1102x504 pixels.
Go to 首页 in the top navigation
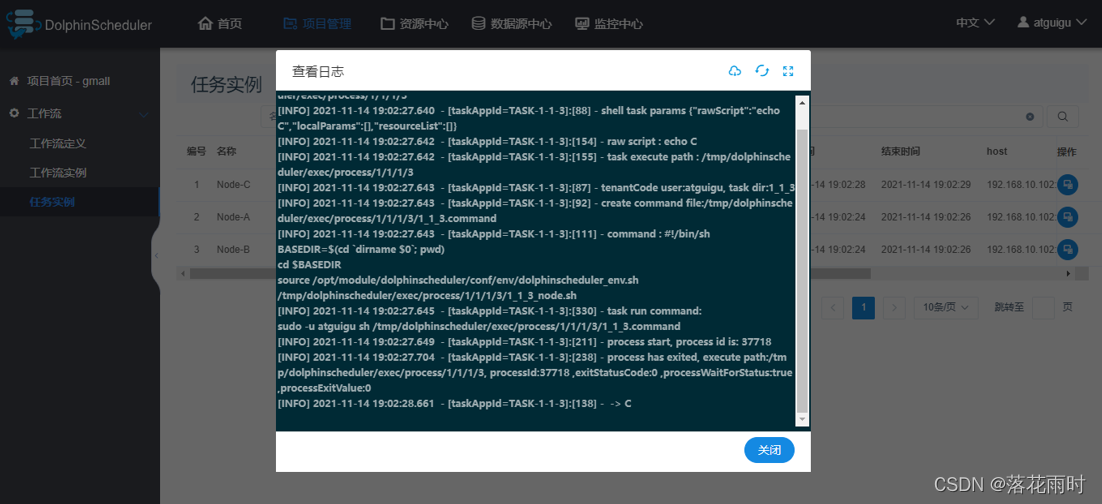[x=220, y=24]
